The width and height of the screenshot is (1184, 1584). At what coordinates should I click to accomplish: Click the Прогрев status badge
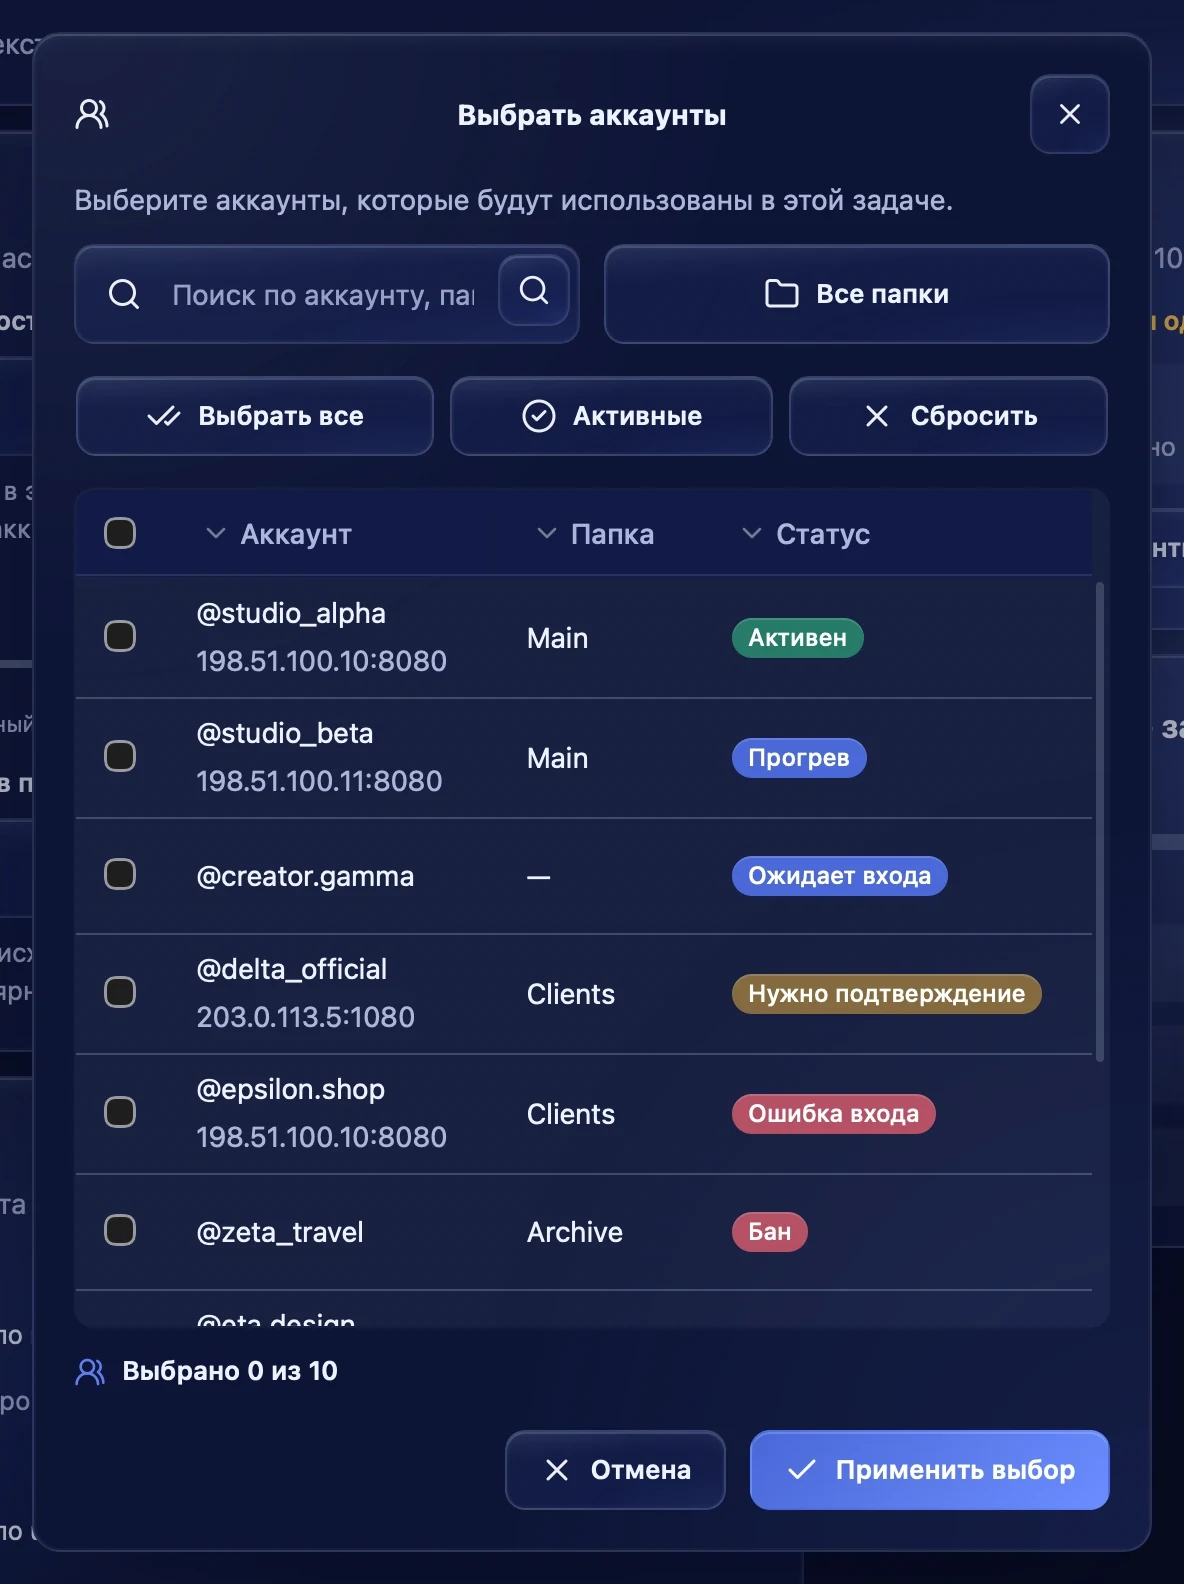799,758
